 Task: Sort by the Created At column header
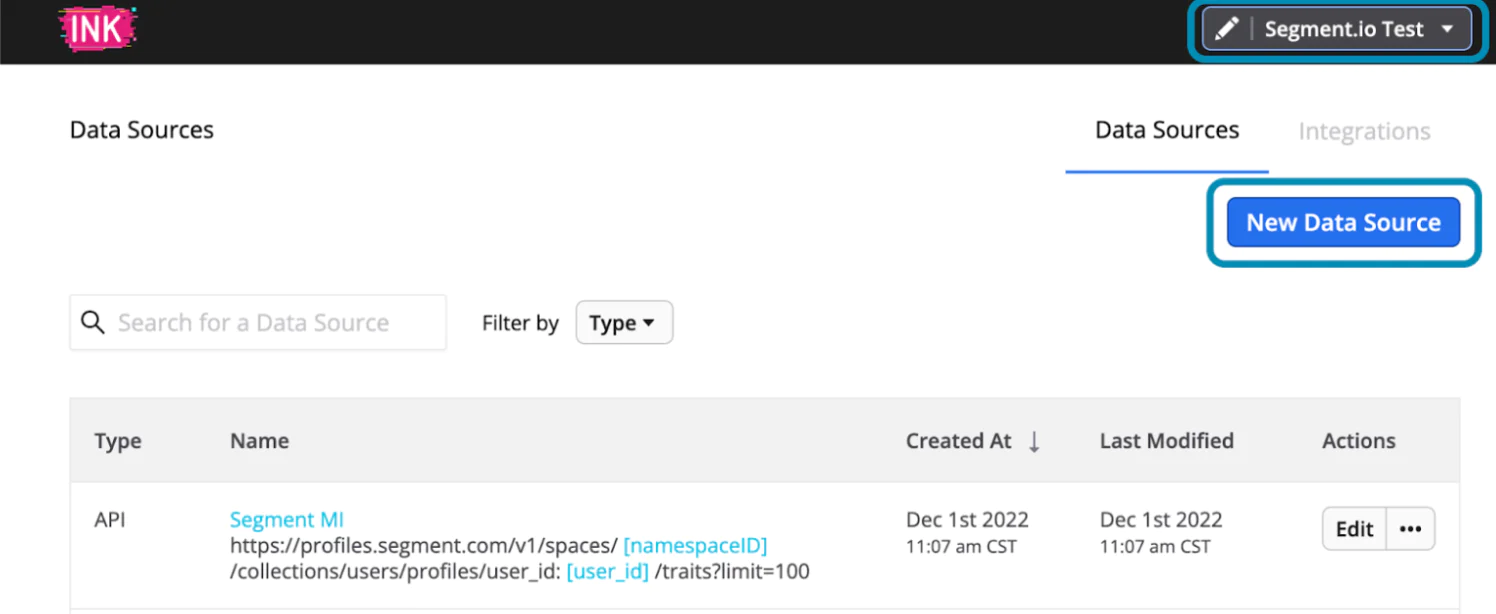[x=958, y=441]
